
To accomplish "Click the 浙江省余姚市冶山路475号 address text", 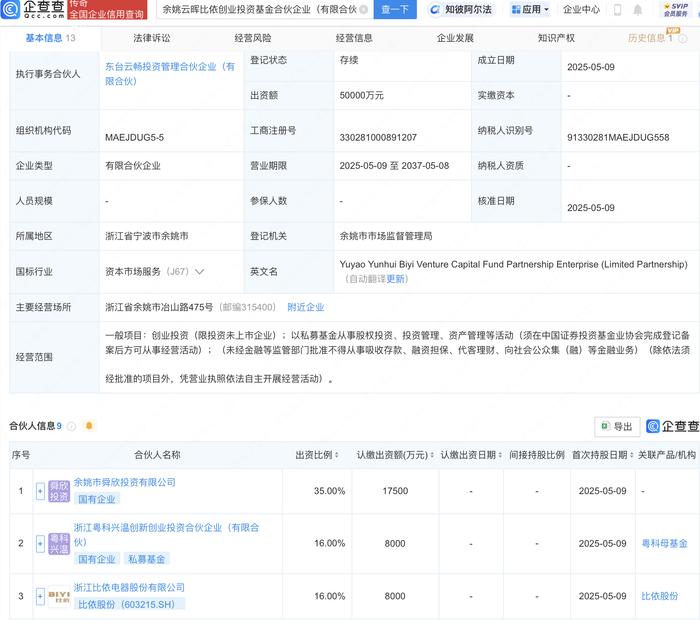I will tap(159, 307).
